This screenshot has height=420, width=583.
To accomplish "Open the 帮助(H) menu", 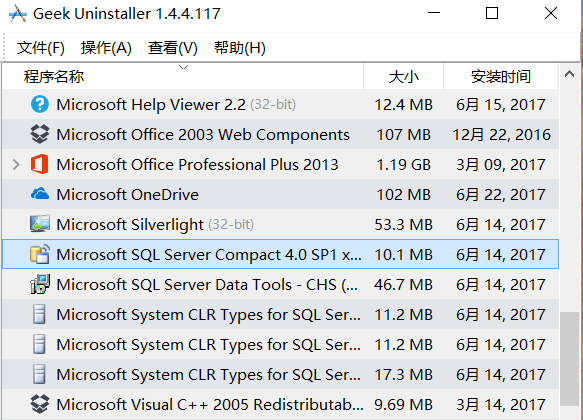I will (x=240, y=48).
